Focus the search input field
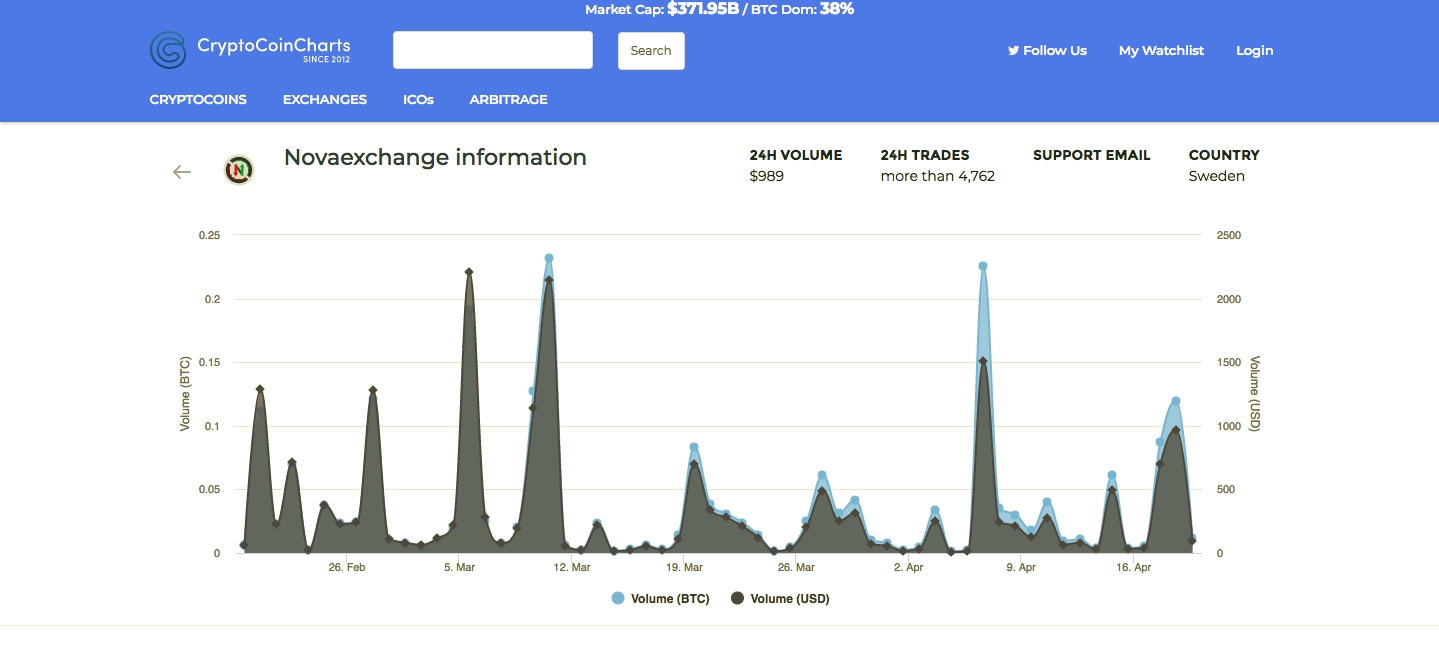The height and width of the screenshot is (659, 1439). click(x=493, y=50)
